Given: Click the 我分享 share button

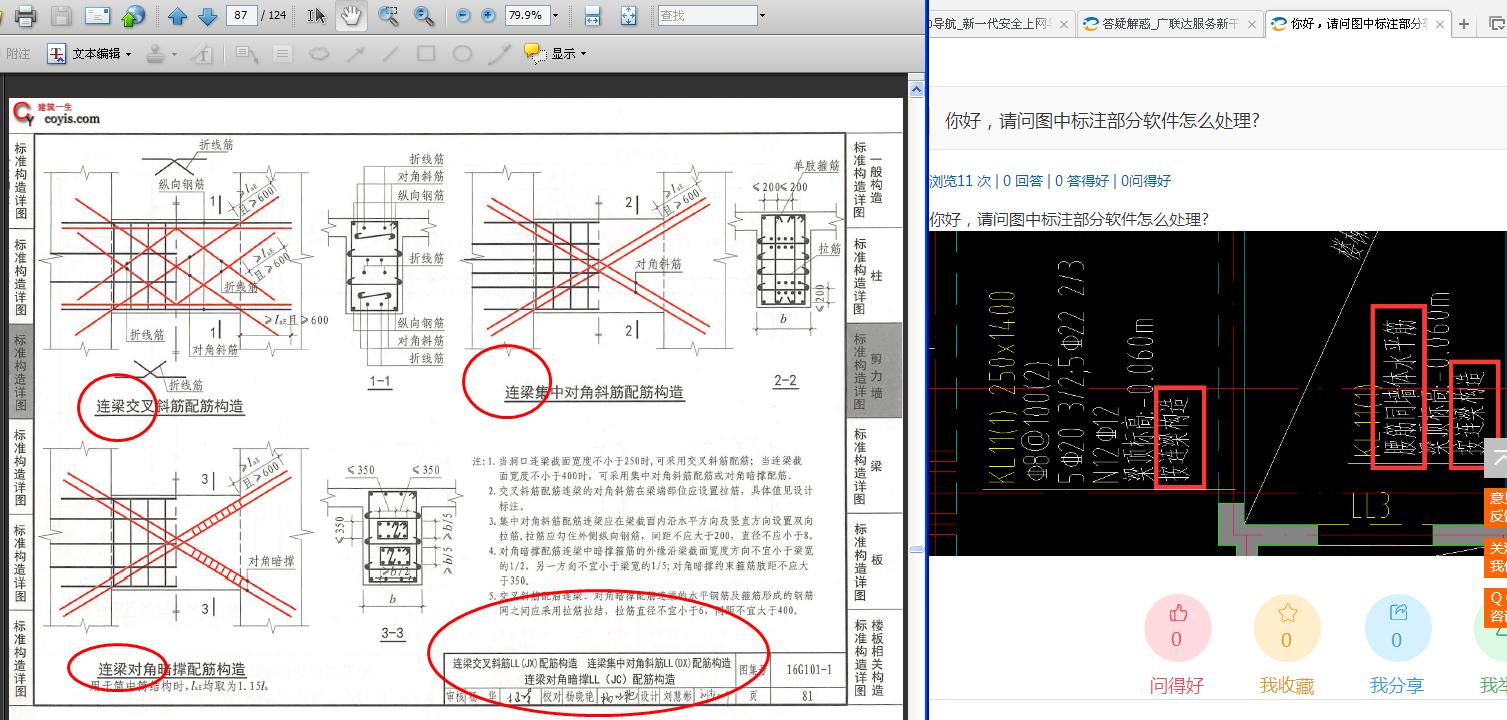Looking at the screenshot, I should click(1397, 643).
